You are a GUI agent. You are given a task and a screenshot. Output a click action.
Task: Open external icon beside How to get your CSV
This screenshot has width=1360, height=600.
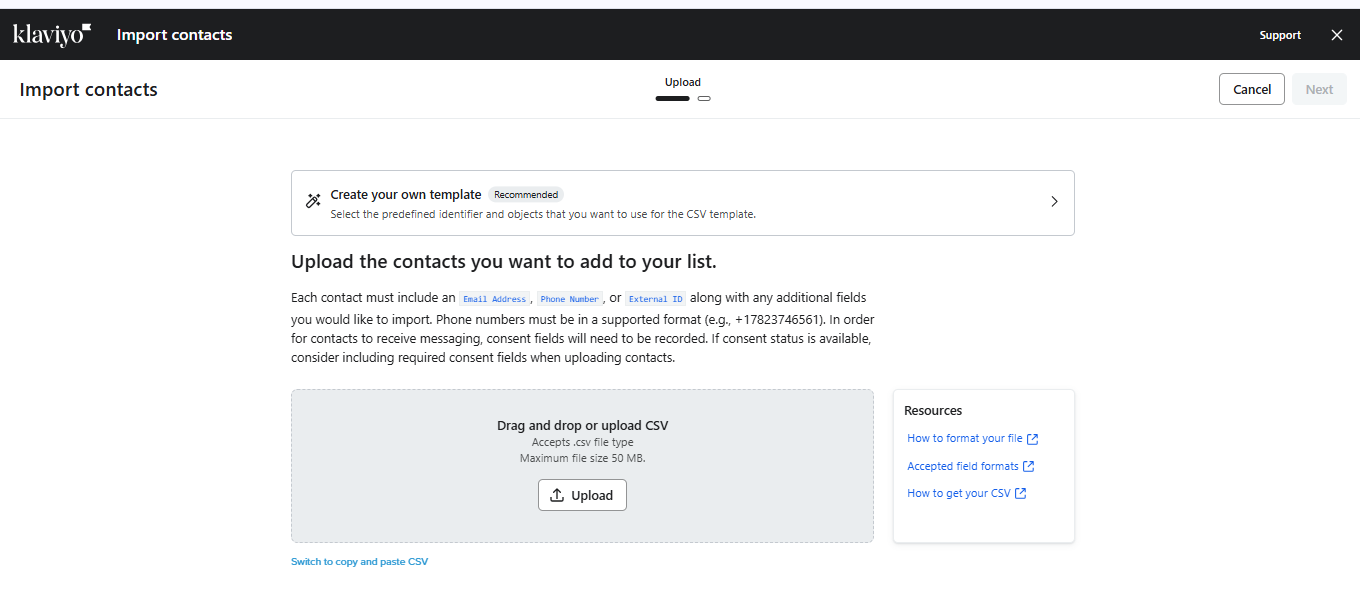pyautogui.click(x=1021, y=493)
